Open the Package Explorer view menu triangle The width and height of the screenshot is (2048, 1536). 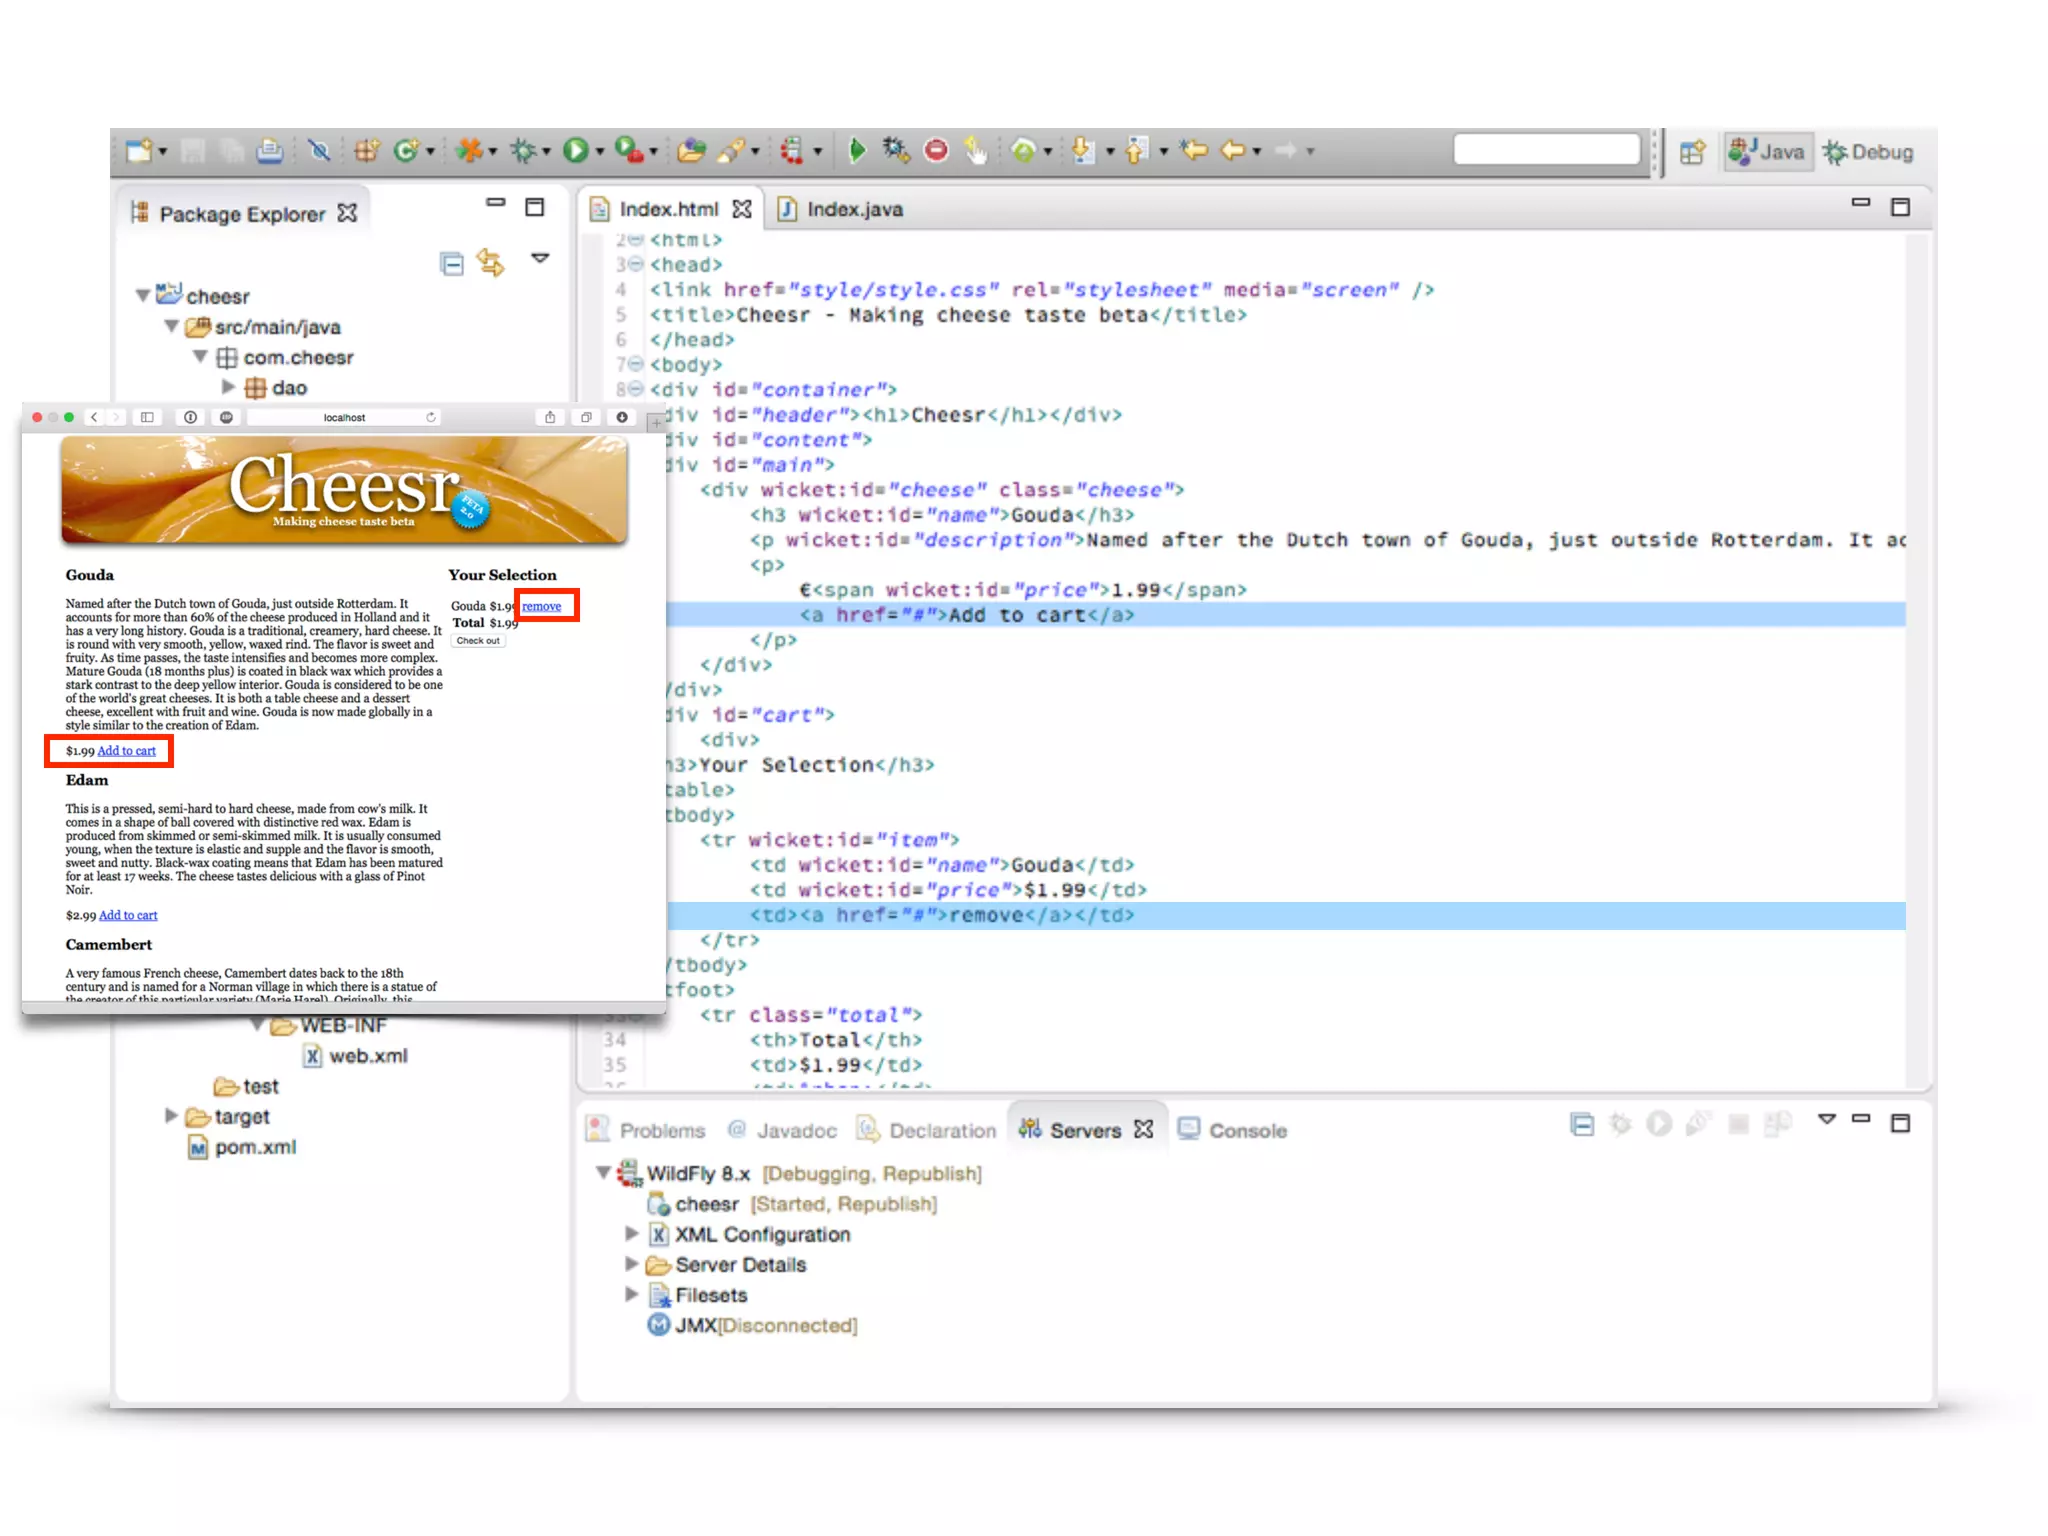(540, 258)
